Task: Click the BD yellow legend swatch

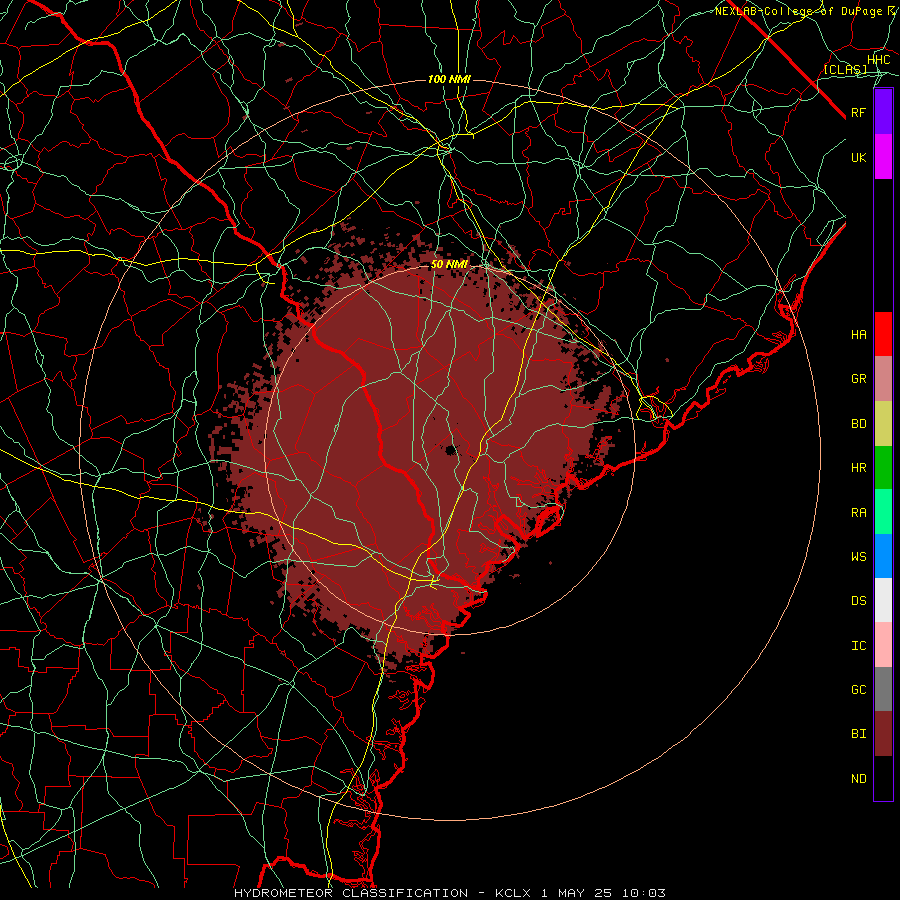Action: [883, 424]
